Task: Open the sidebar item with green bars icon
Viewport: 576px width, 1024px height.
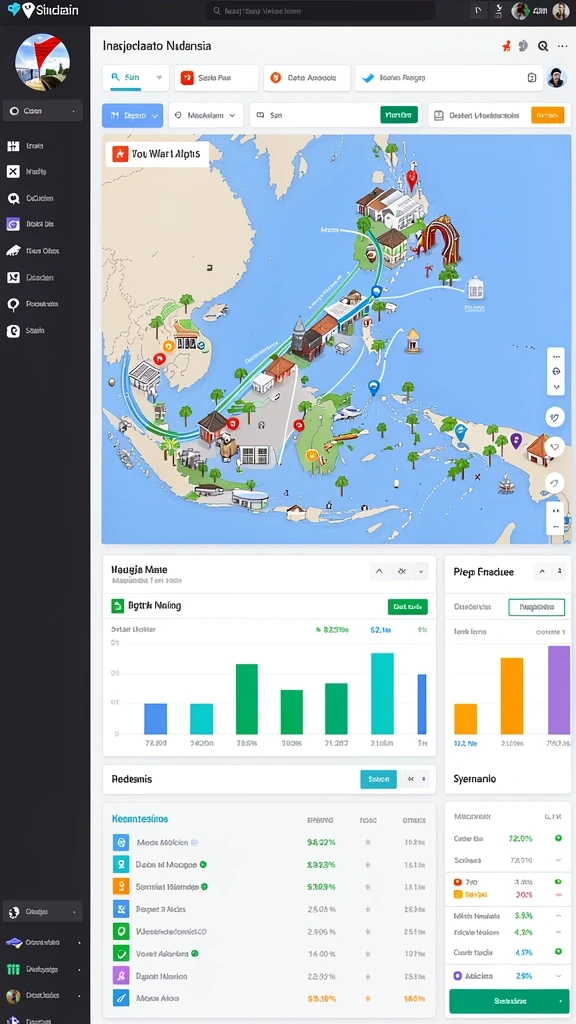Action: pyautogui.click(x=42, y=970)
